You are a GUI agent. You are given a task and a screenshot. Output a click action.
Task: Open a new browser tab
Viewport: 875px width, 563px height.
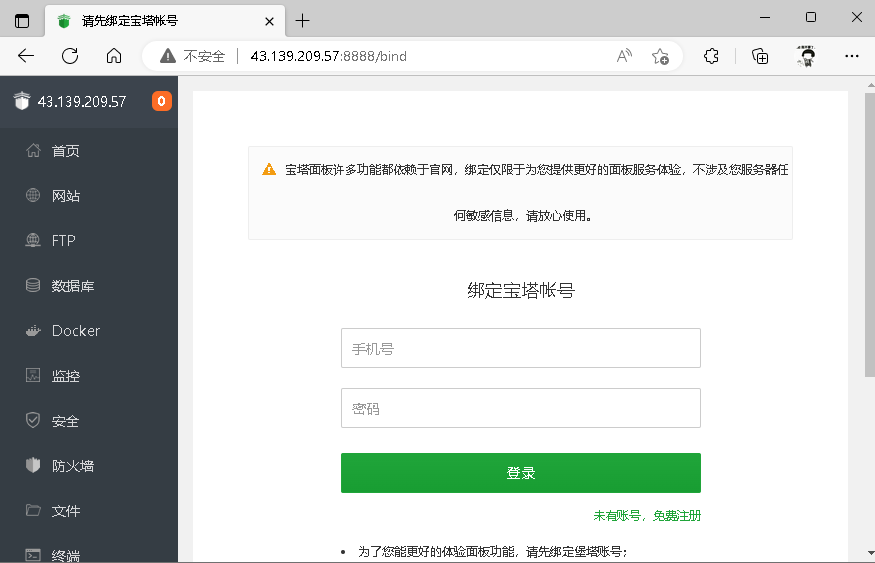(x=302, y=21)
